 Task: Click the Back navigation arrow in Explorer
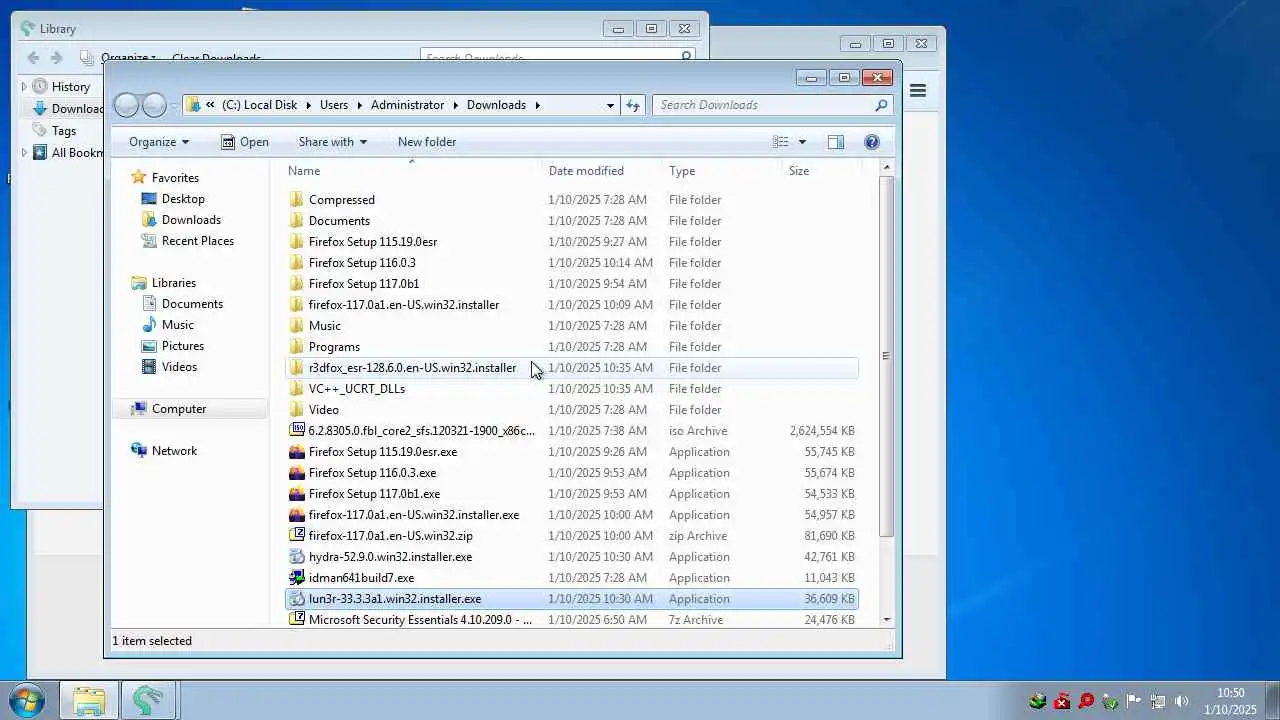pyautogui.click(x=126, y=105)
